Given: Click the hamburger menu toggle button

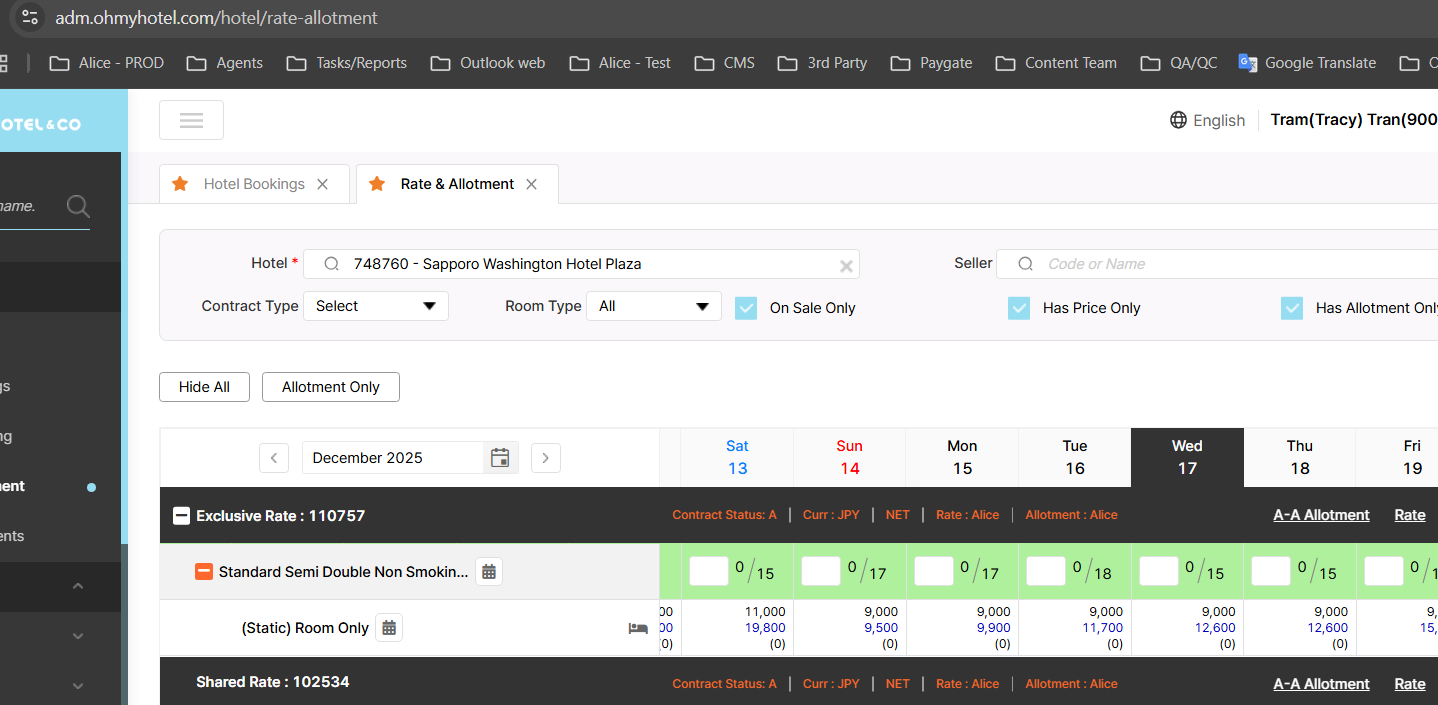Looking at the screenshot, I should pos(191,120).
